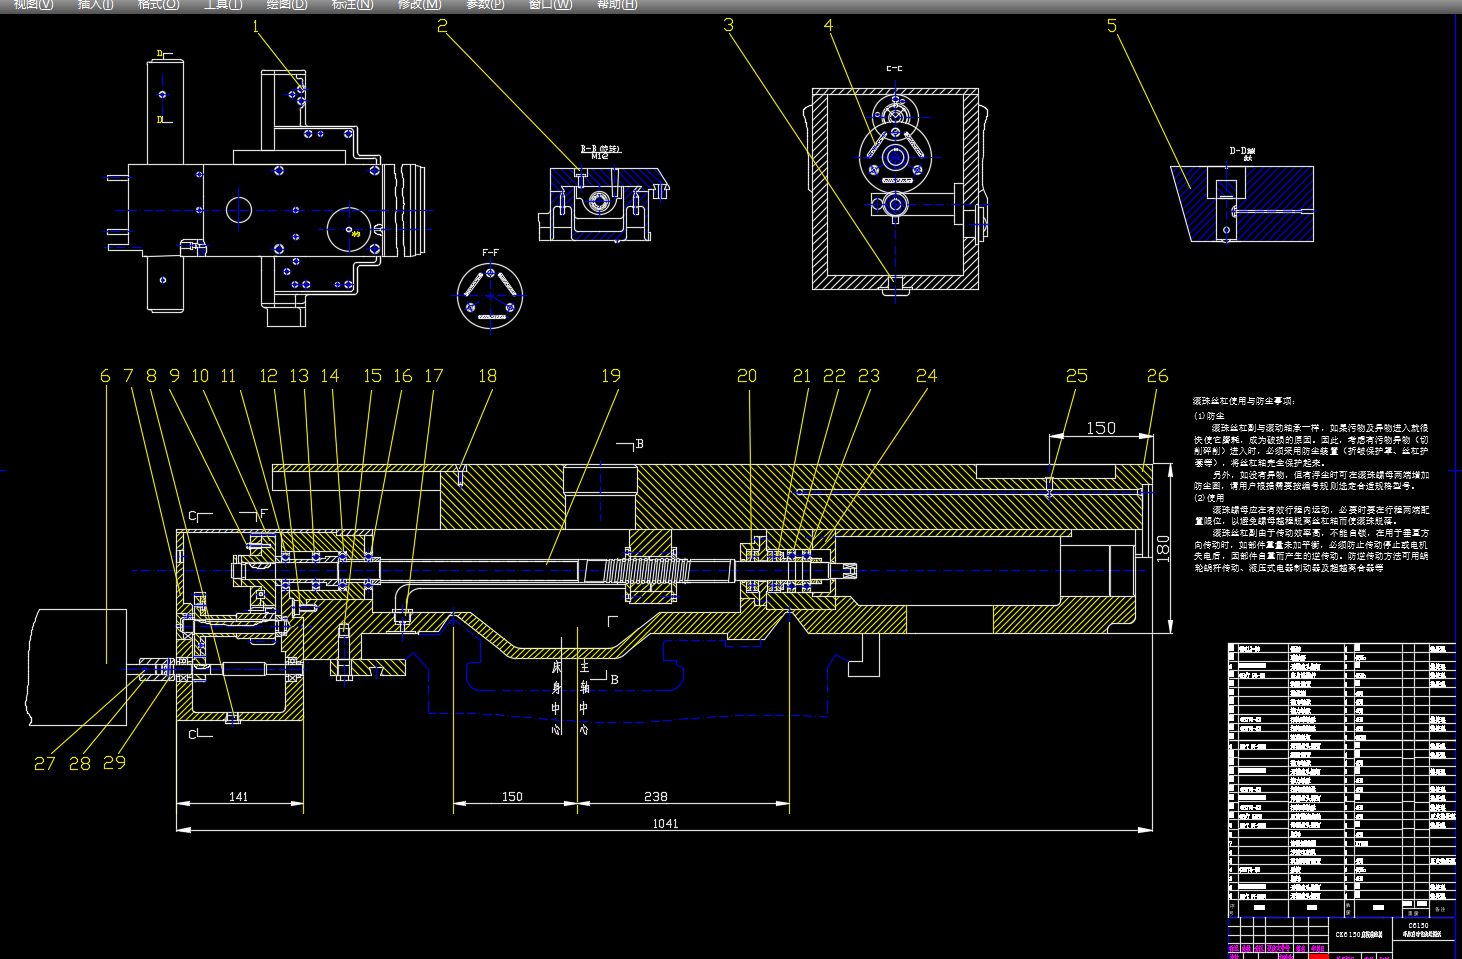Pick part callout number 25
The image size is (1462, 959).
click(1077, 376)
